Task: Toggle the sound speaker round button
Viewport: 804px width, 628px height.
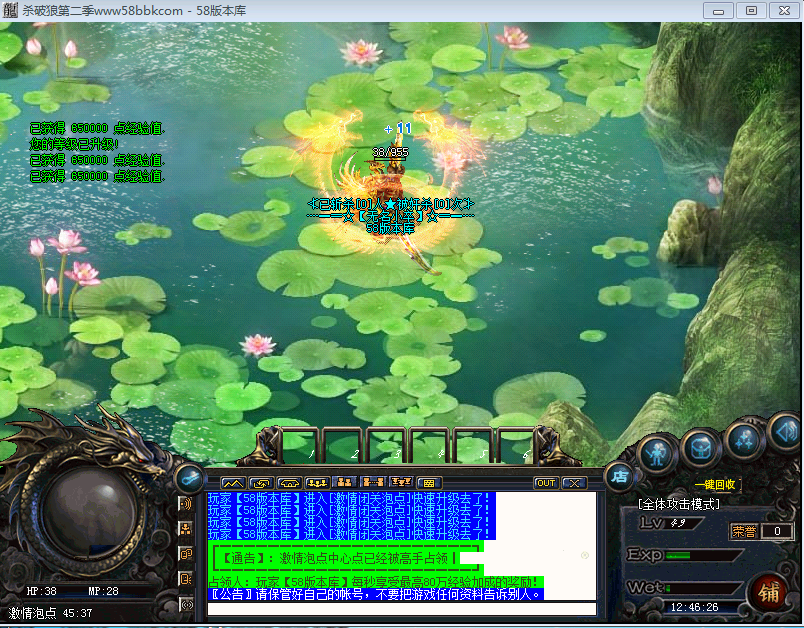Action: tap(786, 434)
